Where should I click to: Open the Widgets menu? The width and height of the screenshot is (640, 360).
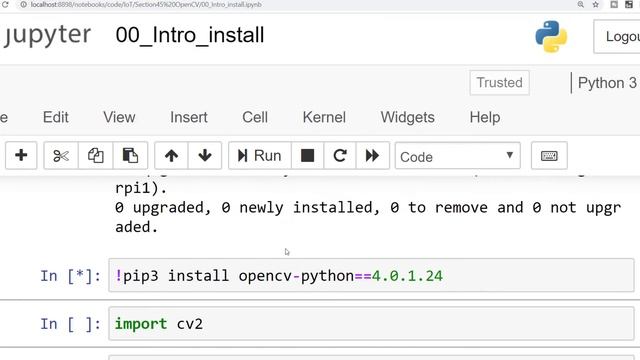[407, 118]
